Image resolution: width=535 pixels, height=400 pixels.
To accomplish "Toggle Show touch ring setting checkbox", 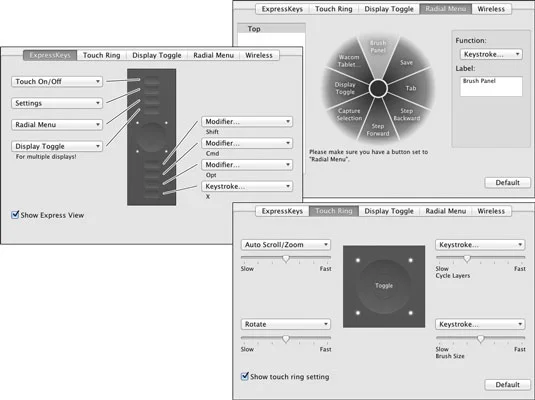I will pyautogui.click(x=245, y=376).
